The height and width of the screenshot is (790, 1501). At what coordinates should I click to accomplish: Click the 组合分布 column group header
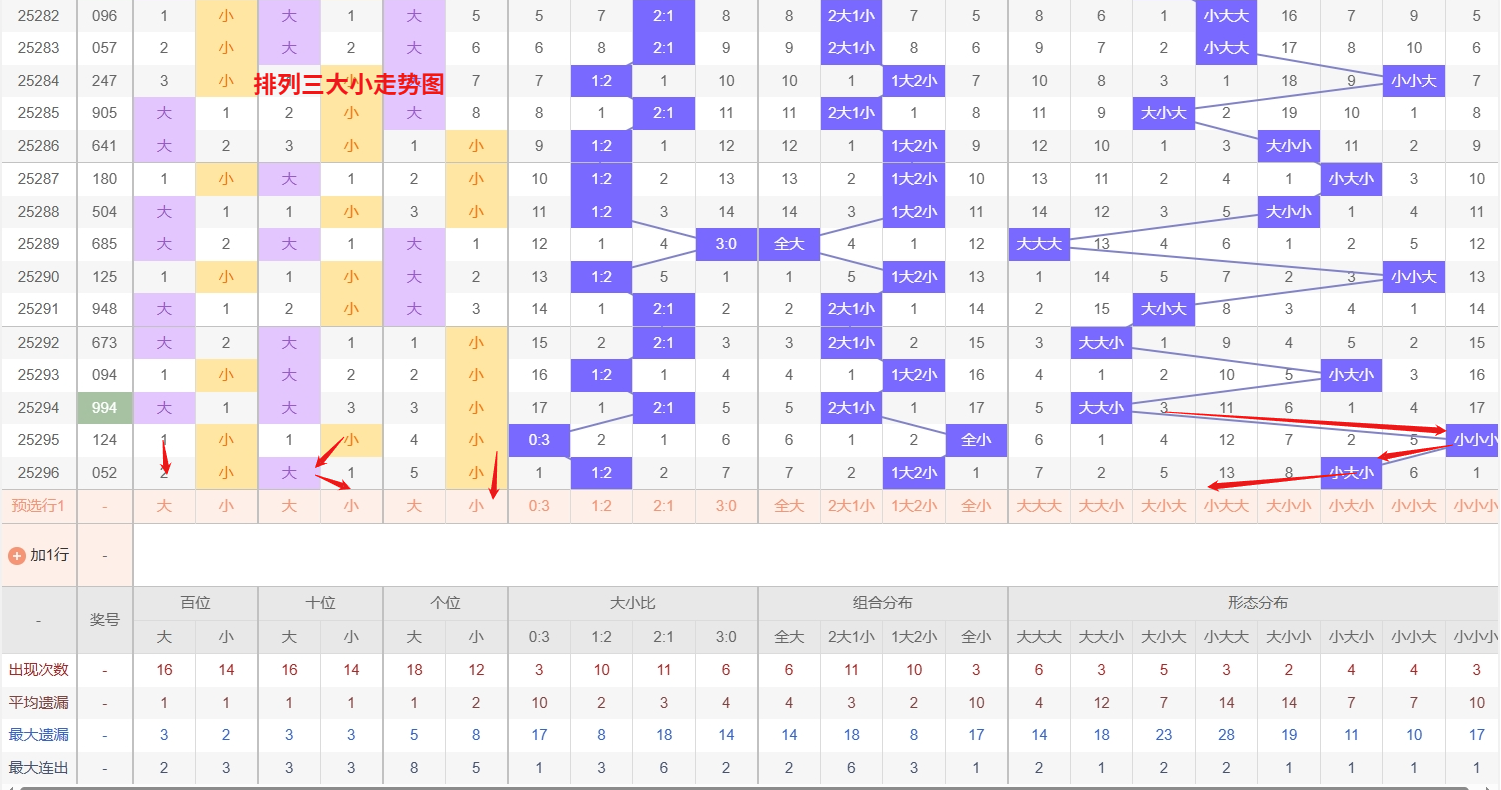[x=882, y=603]
